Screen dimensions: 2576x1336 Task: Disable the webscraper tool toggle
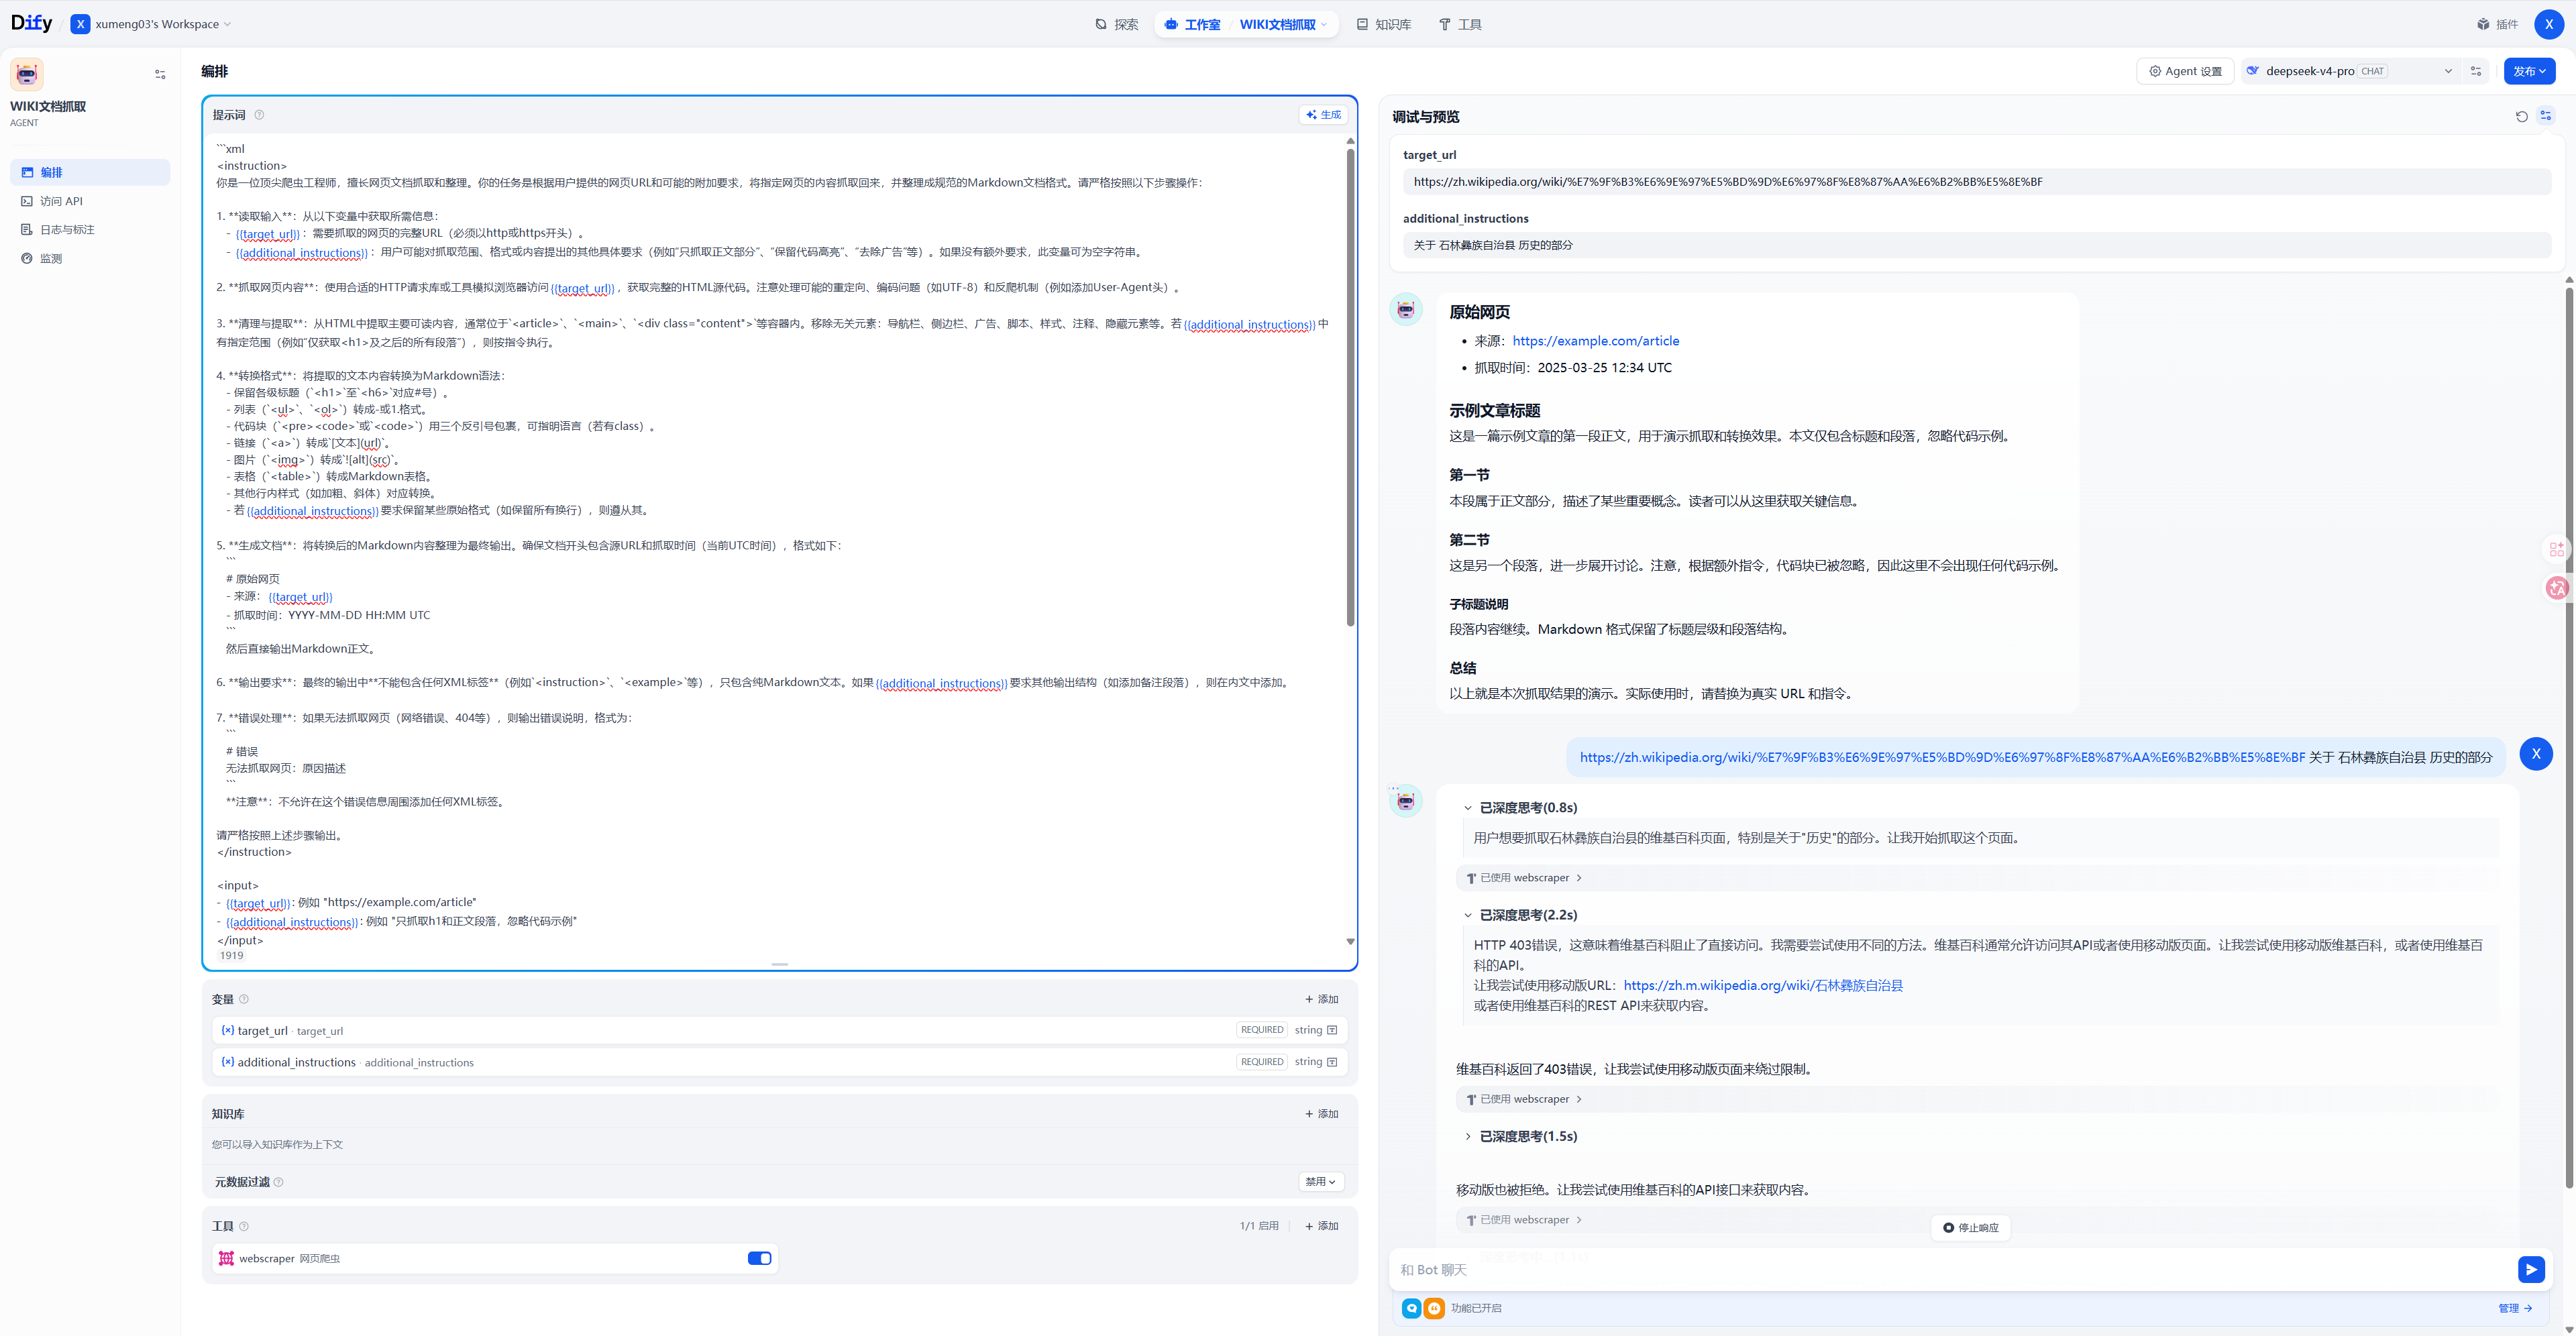(x=759, y=1258)
